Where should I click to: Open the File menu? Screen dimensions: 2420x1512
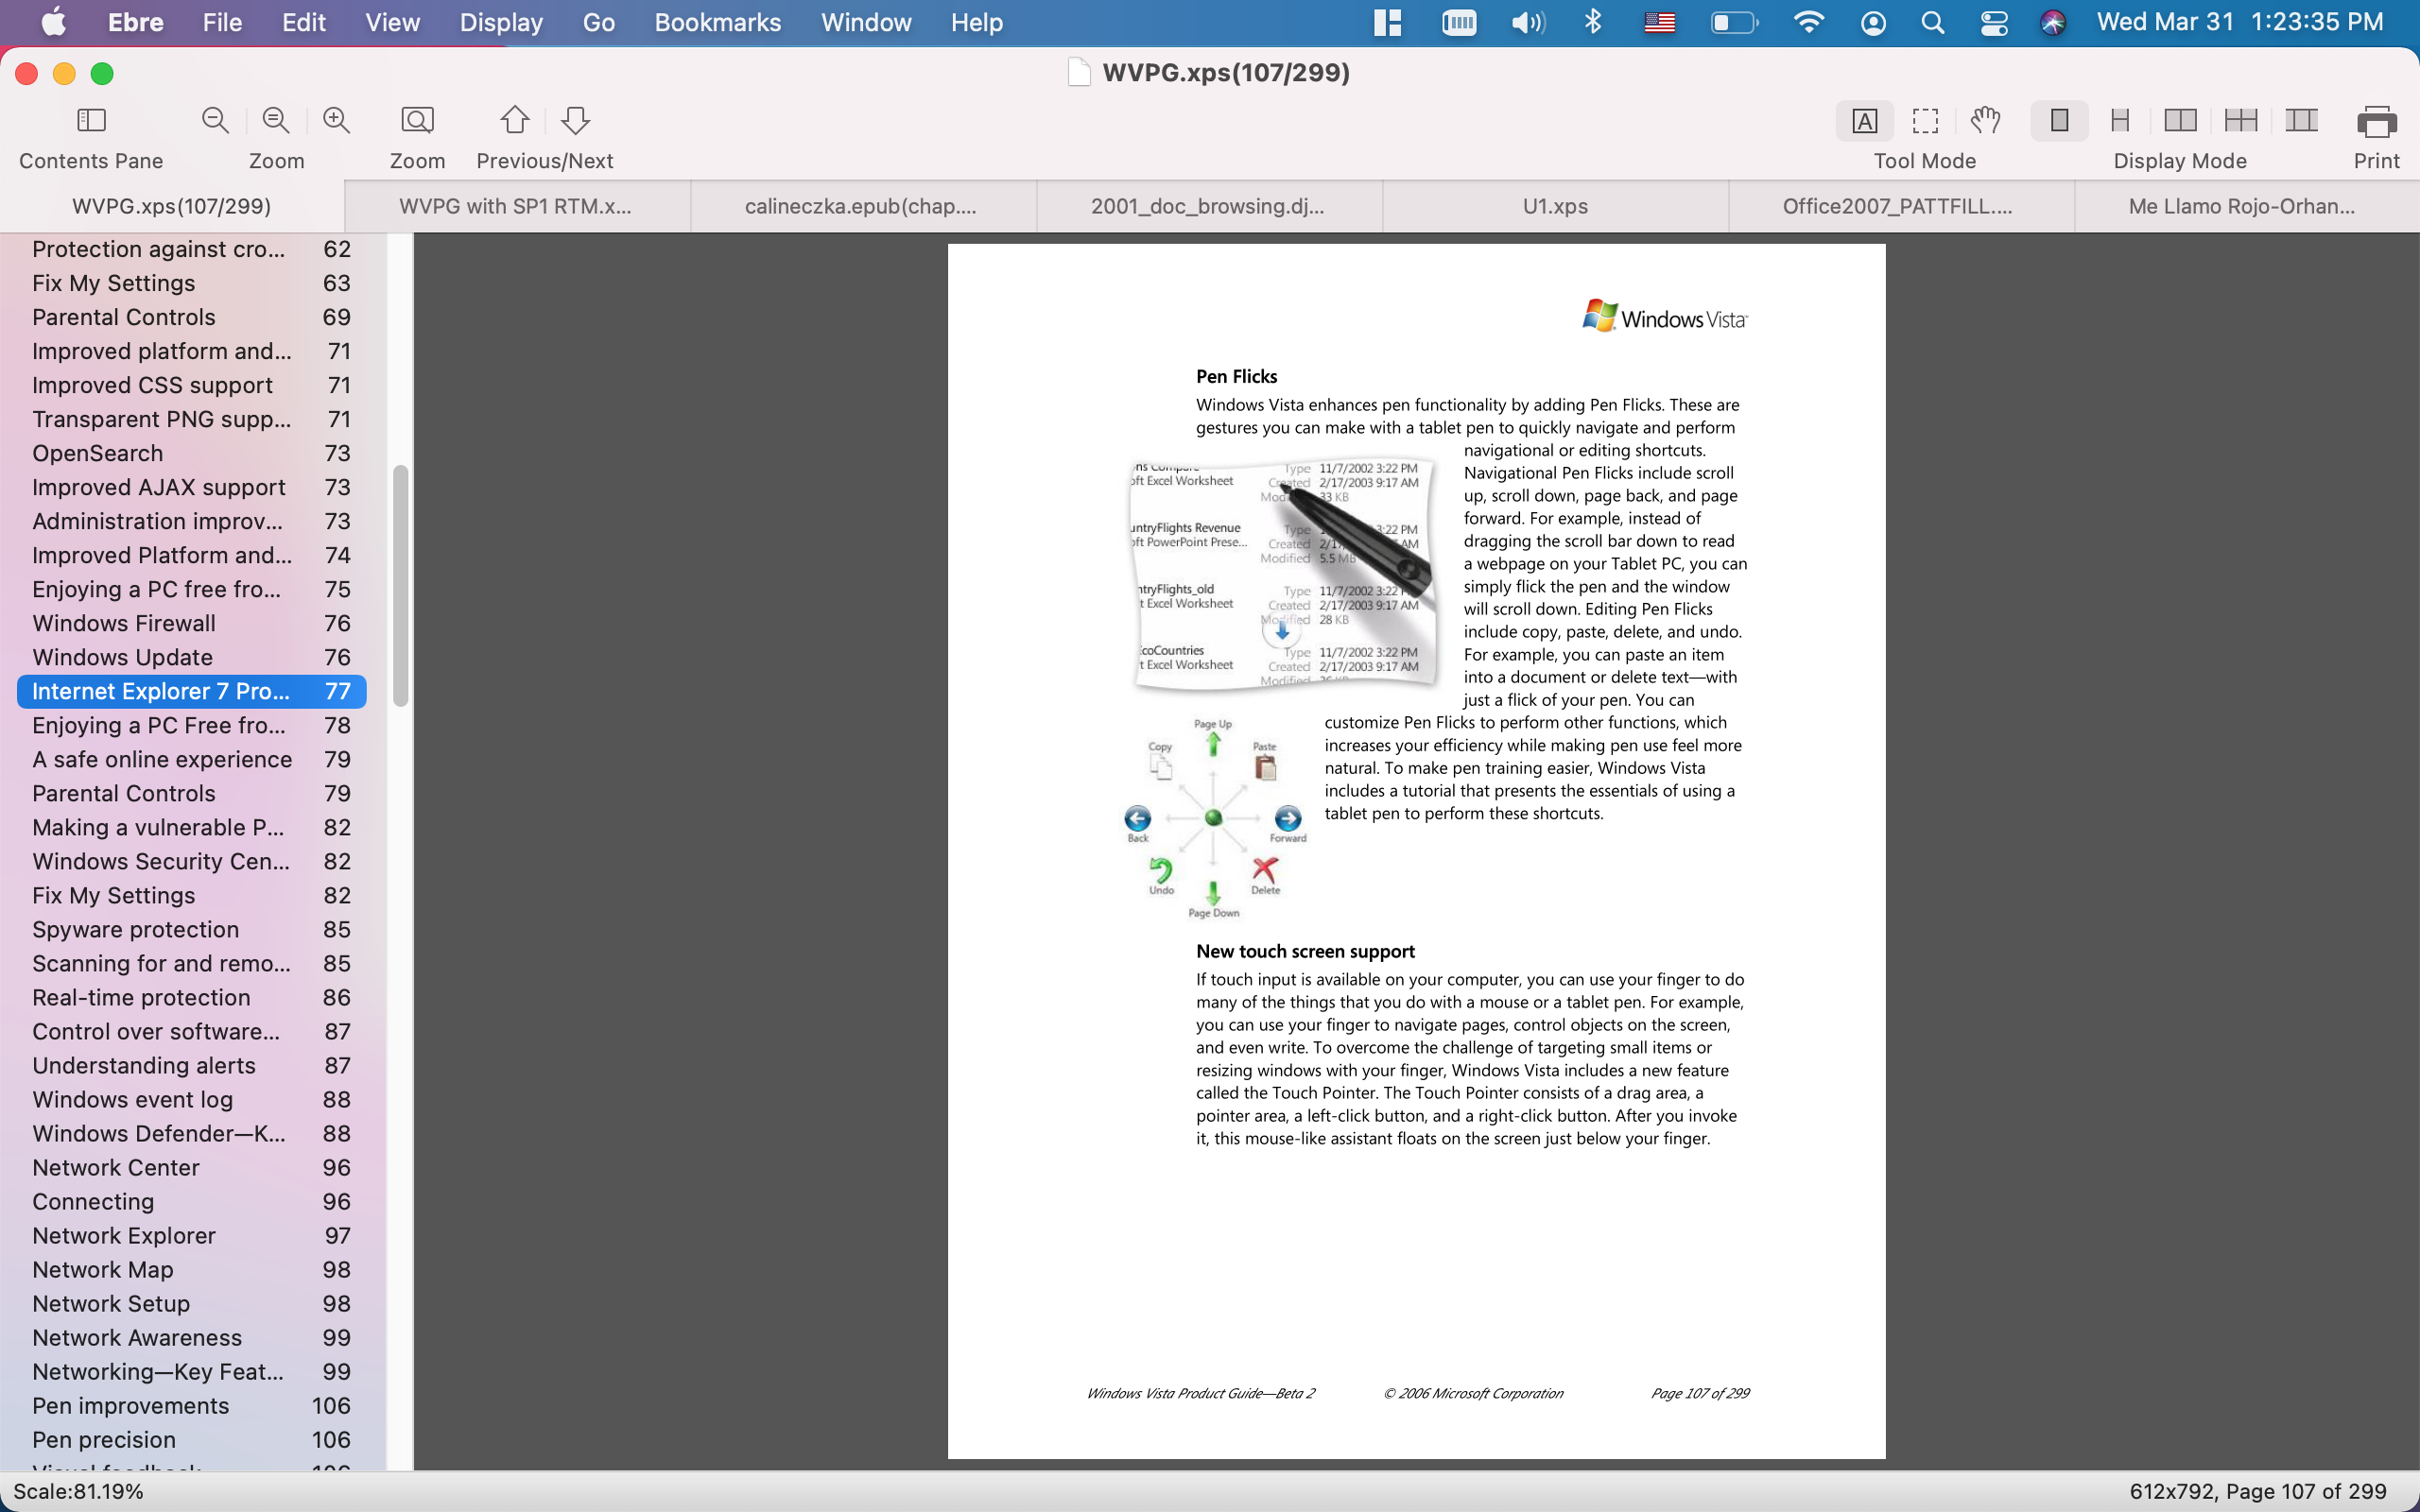222,22
